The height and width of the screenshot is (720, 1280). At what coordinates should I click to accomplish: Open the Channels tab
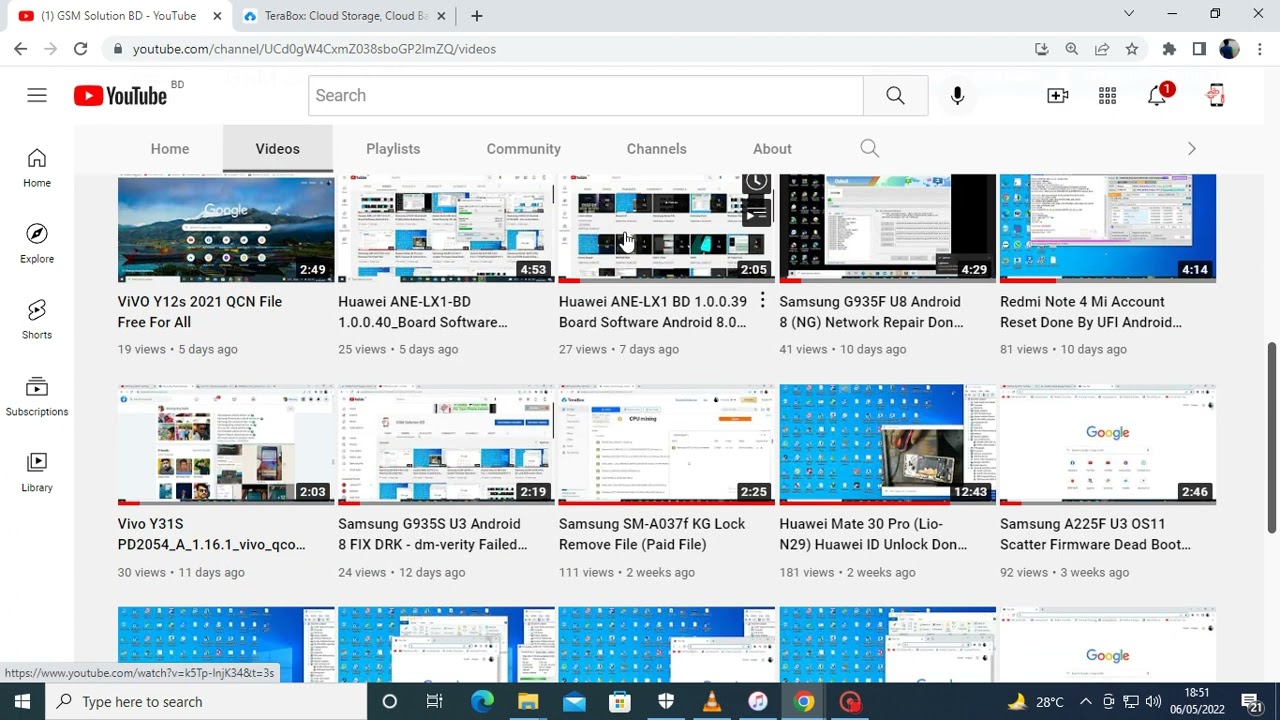(x=656, y=148)
